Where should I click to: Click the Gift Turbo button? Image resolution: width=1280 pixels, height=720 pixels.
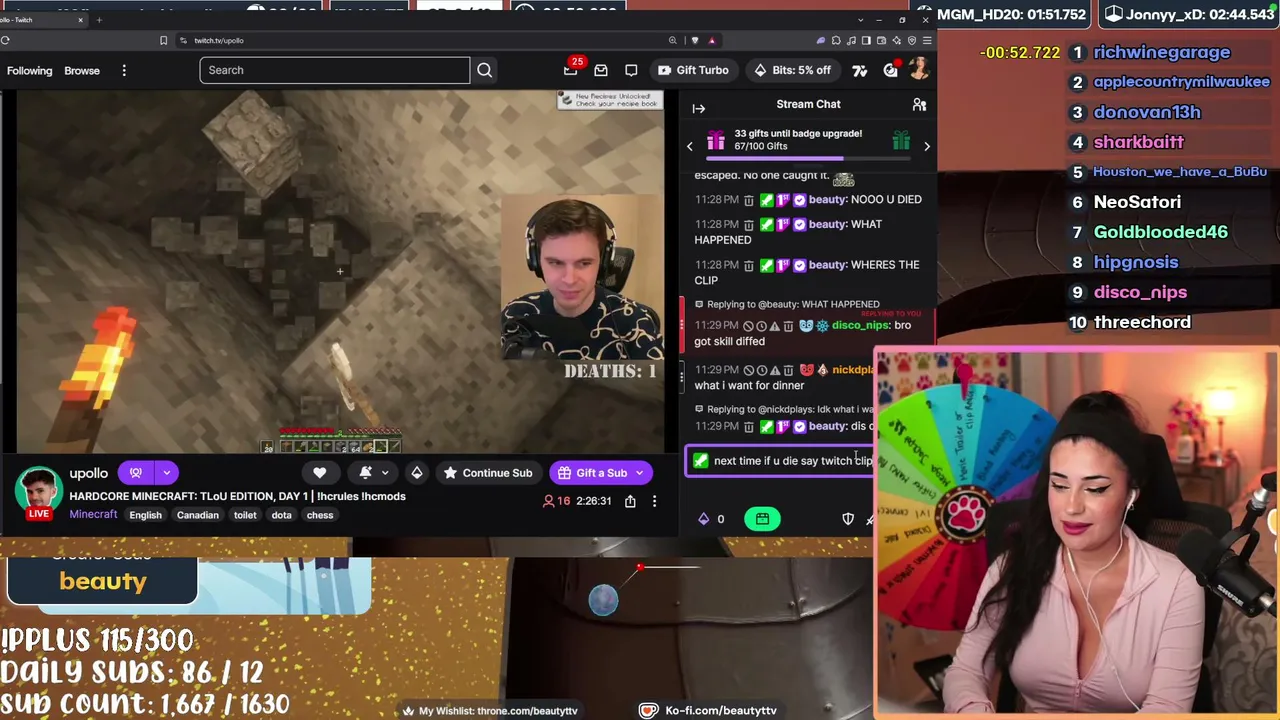pos(693,70)
